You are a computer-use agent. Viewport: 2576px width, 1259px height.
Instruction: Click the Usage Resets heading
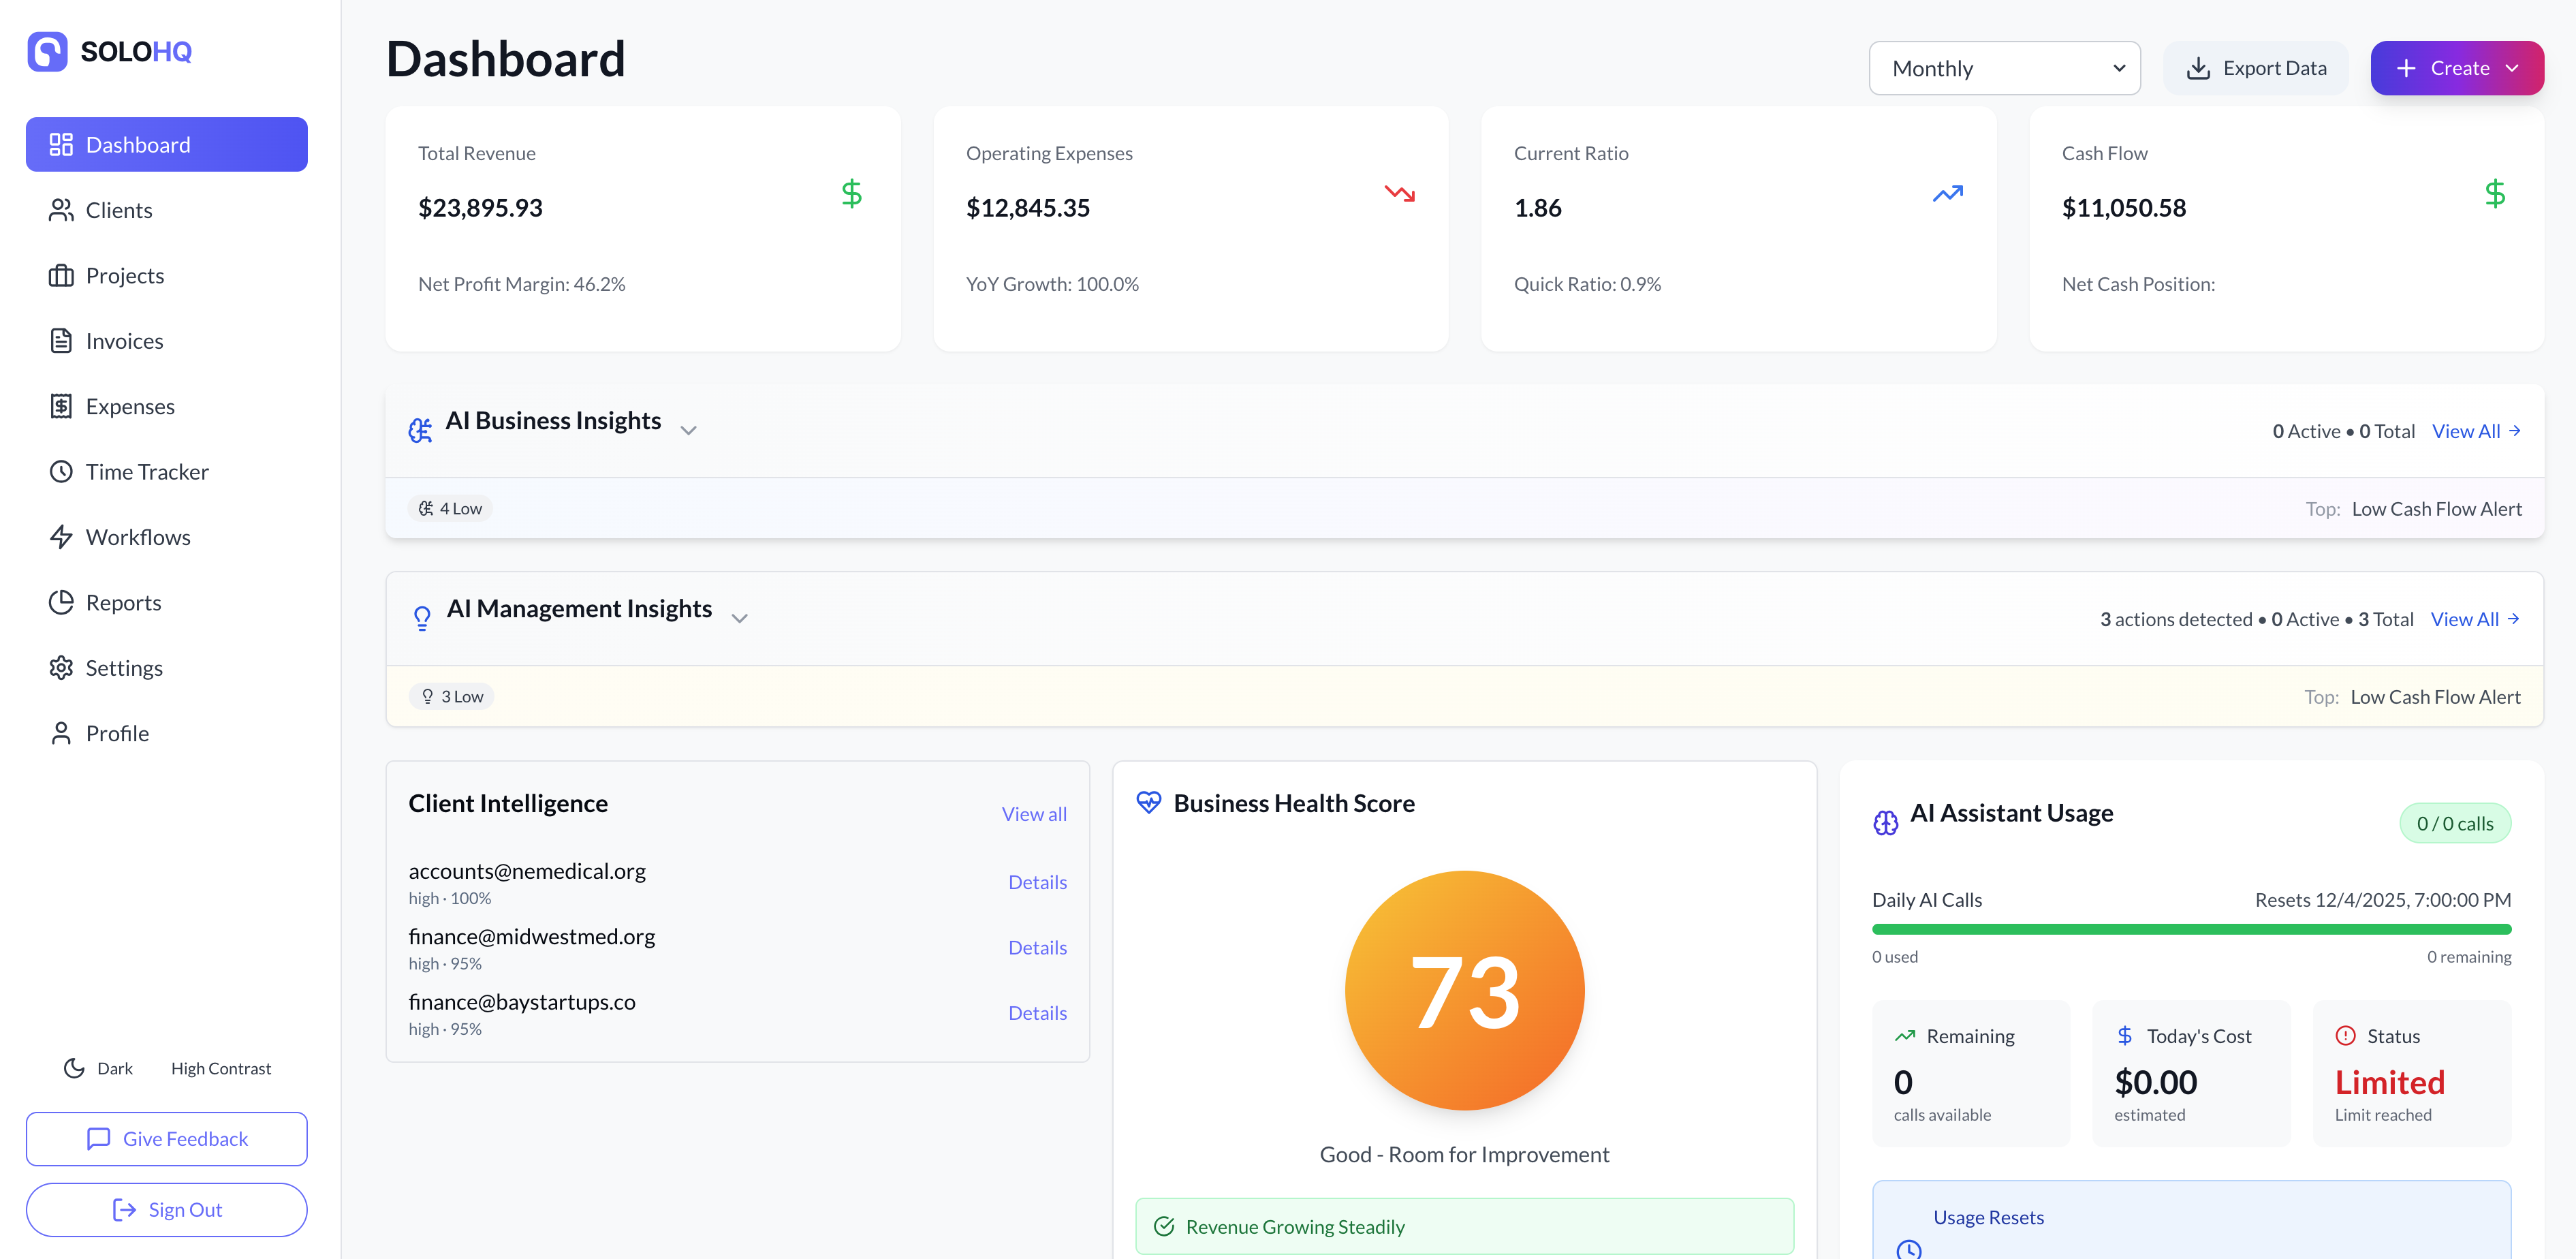[1988, 1217]
